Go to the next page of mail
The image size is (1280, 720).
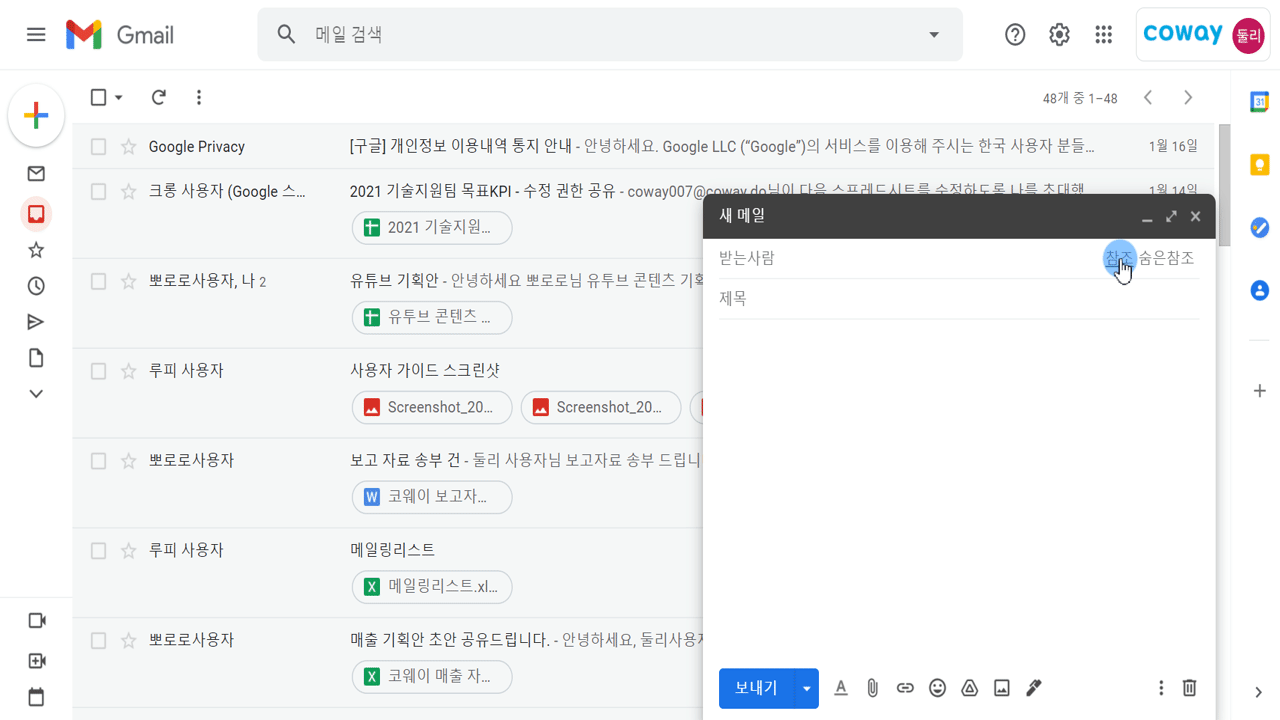point(1188,97)
